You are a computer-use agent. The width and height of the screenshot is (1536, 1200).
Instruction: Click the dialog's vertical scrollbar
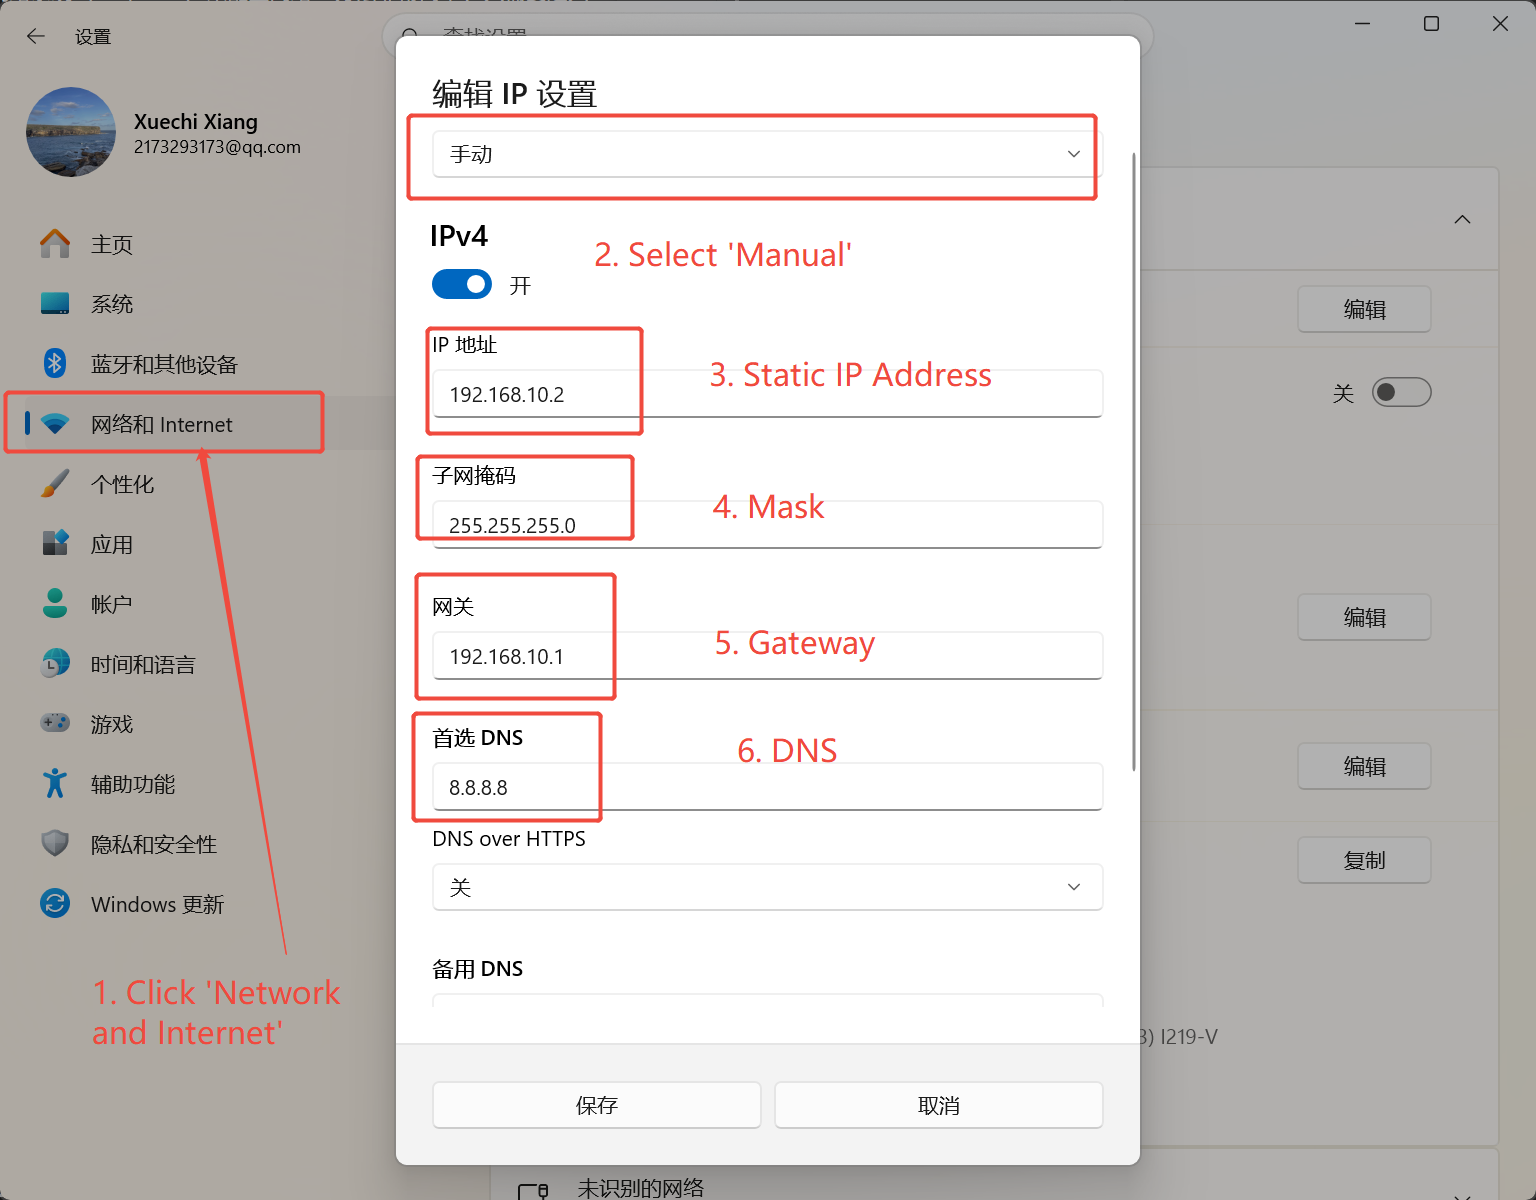coord(1133,460)
